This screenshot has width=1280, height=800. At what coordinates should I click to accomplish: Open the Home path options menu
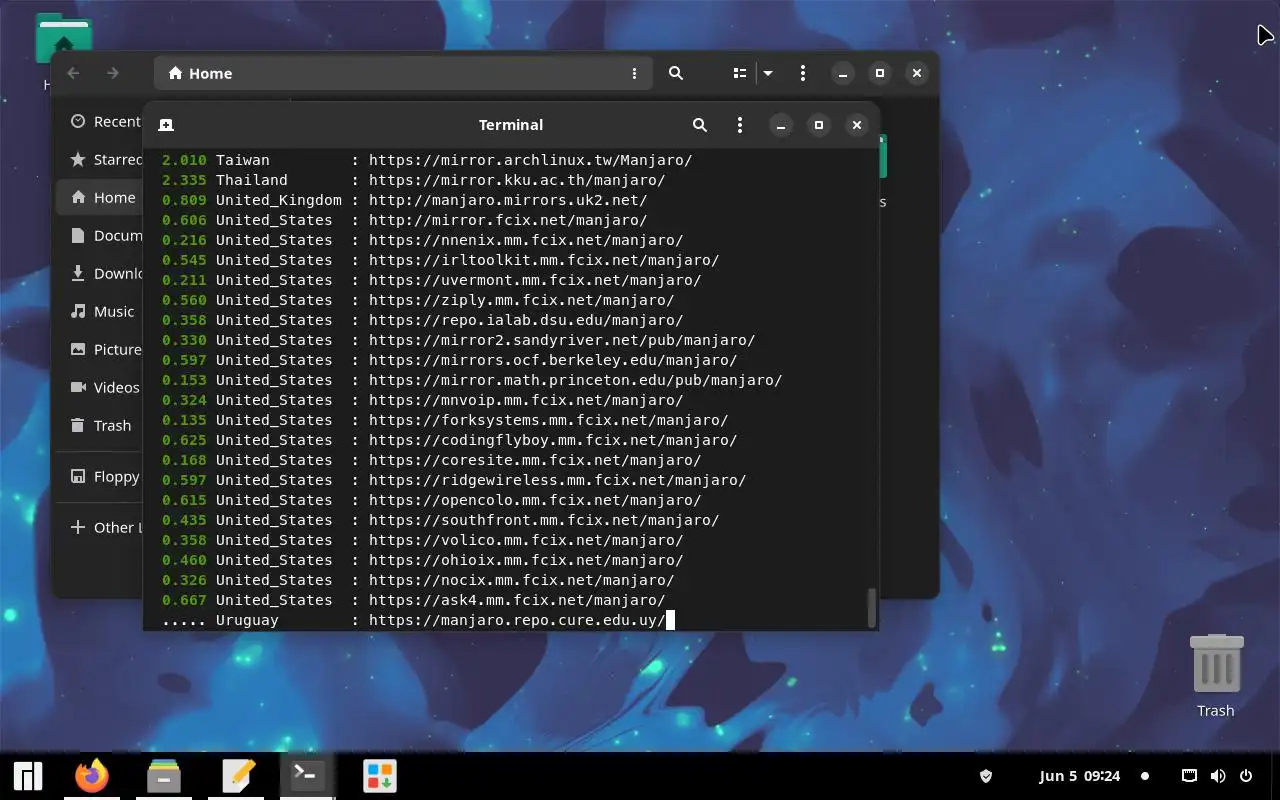click(x=634, y=73)
